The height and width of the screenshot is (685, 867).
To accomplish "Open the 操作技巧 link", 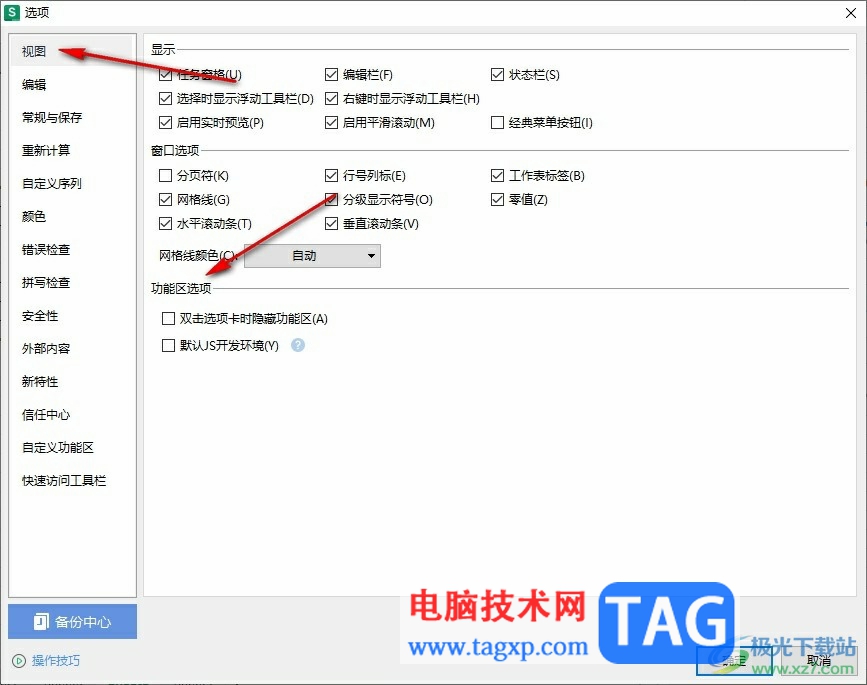I will coord(55,661).
